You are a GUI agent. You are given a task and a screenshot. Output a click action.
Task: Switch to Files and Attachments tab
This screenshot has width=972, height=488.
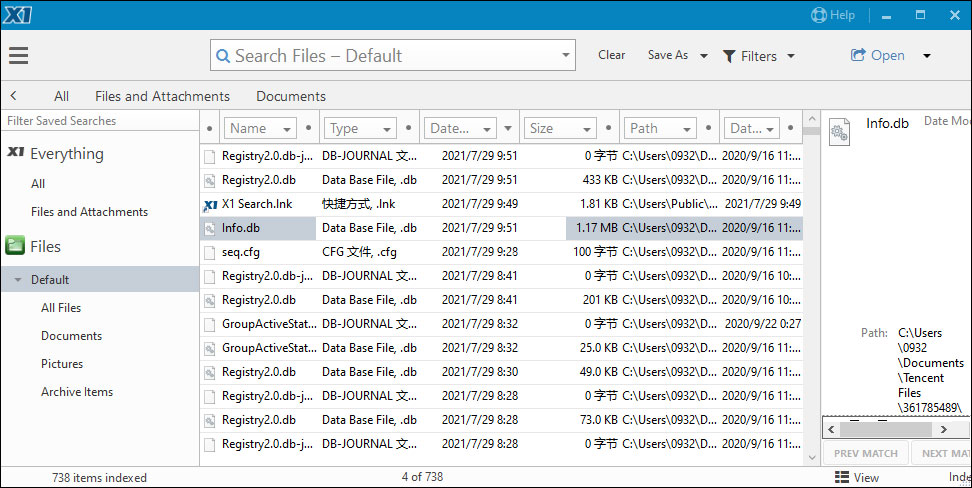[162, 96]
